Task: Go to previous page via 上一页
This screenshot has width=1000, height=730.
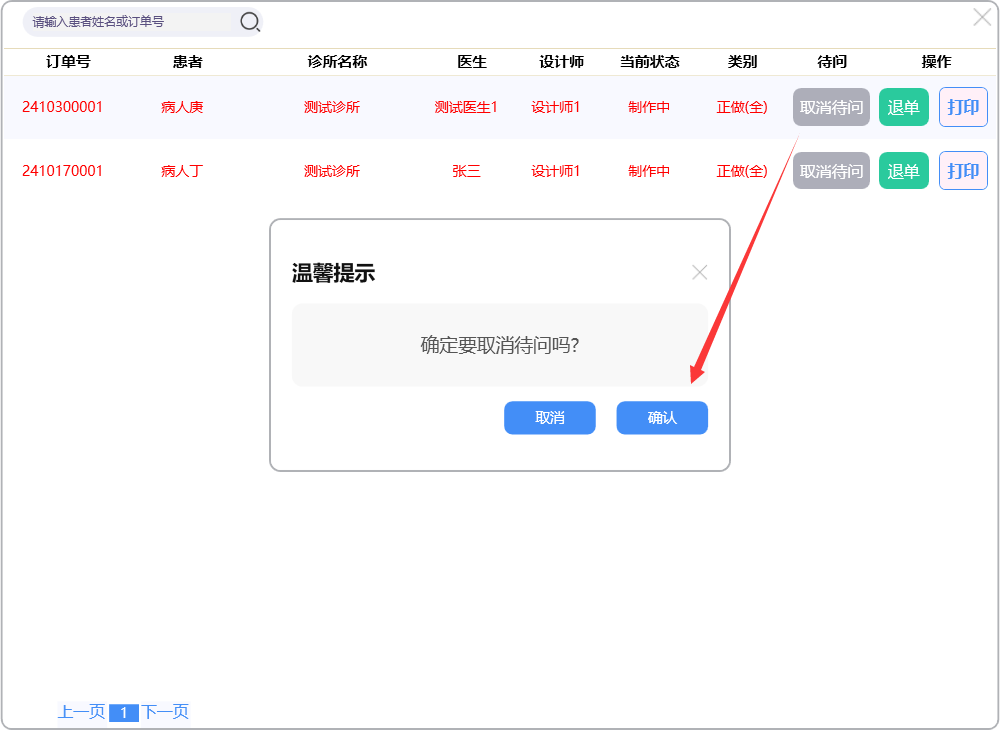Action: click(x=81, y=712)
